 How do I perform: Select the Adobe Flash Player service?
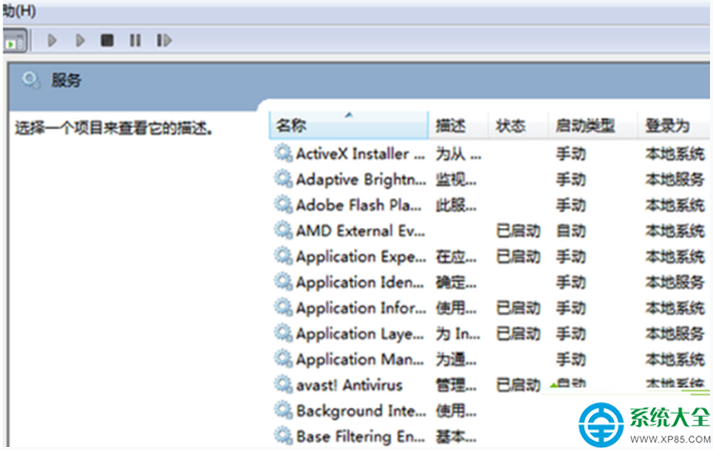point(490,205)
